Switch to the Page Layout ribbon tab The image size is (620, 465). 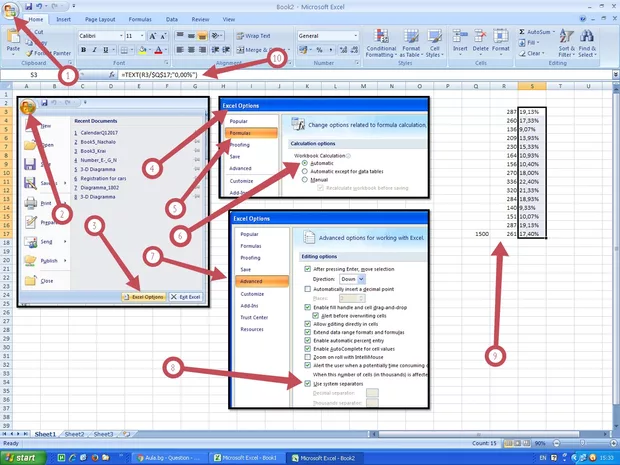pyautogui.click(x=100, y=19)
